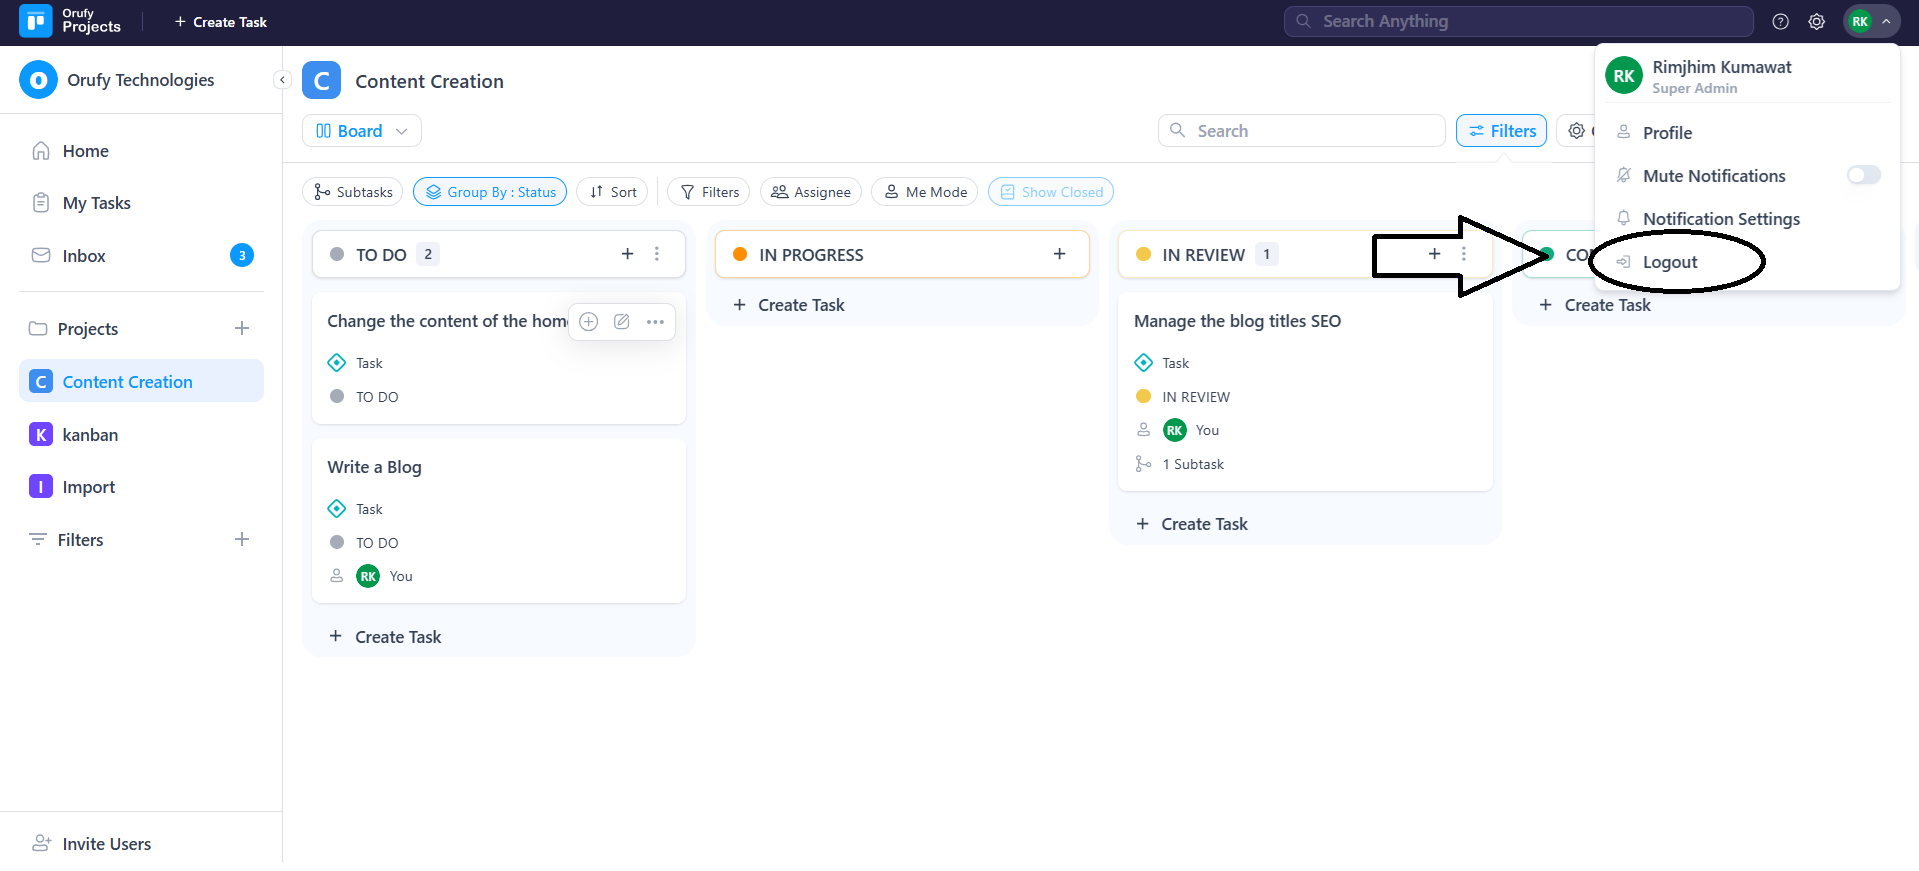
Task: Open settings gear in top bar
Action: pos(1816,21)
